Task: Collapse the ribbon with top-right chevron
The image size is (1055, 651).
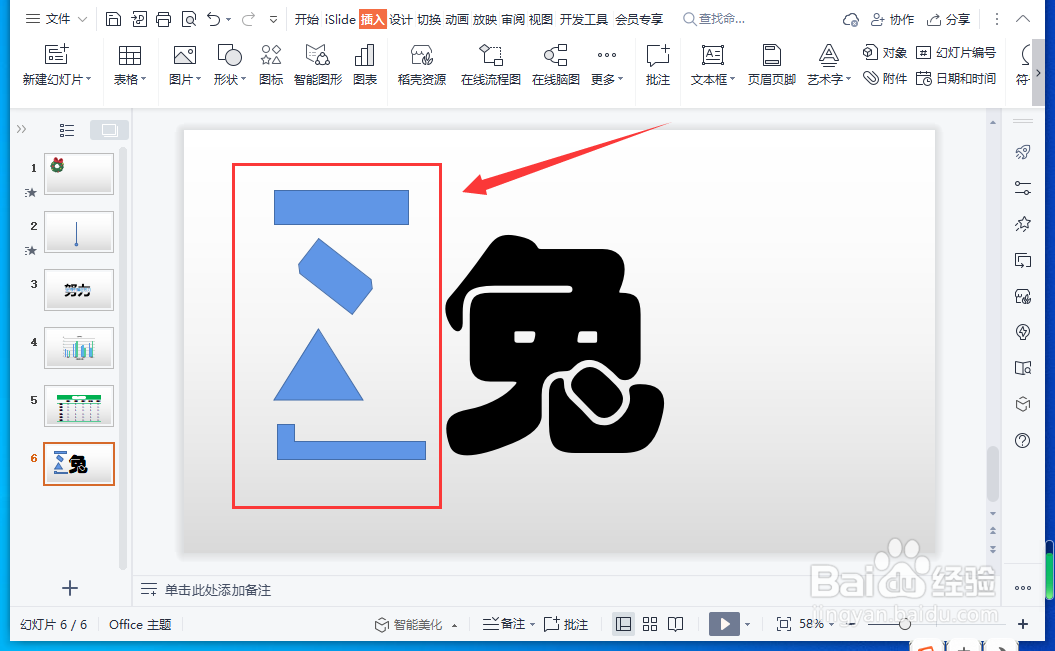Action: (x=1023, y=19)
